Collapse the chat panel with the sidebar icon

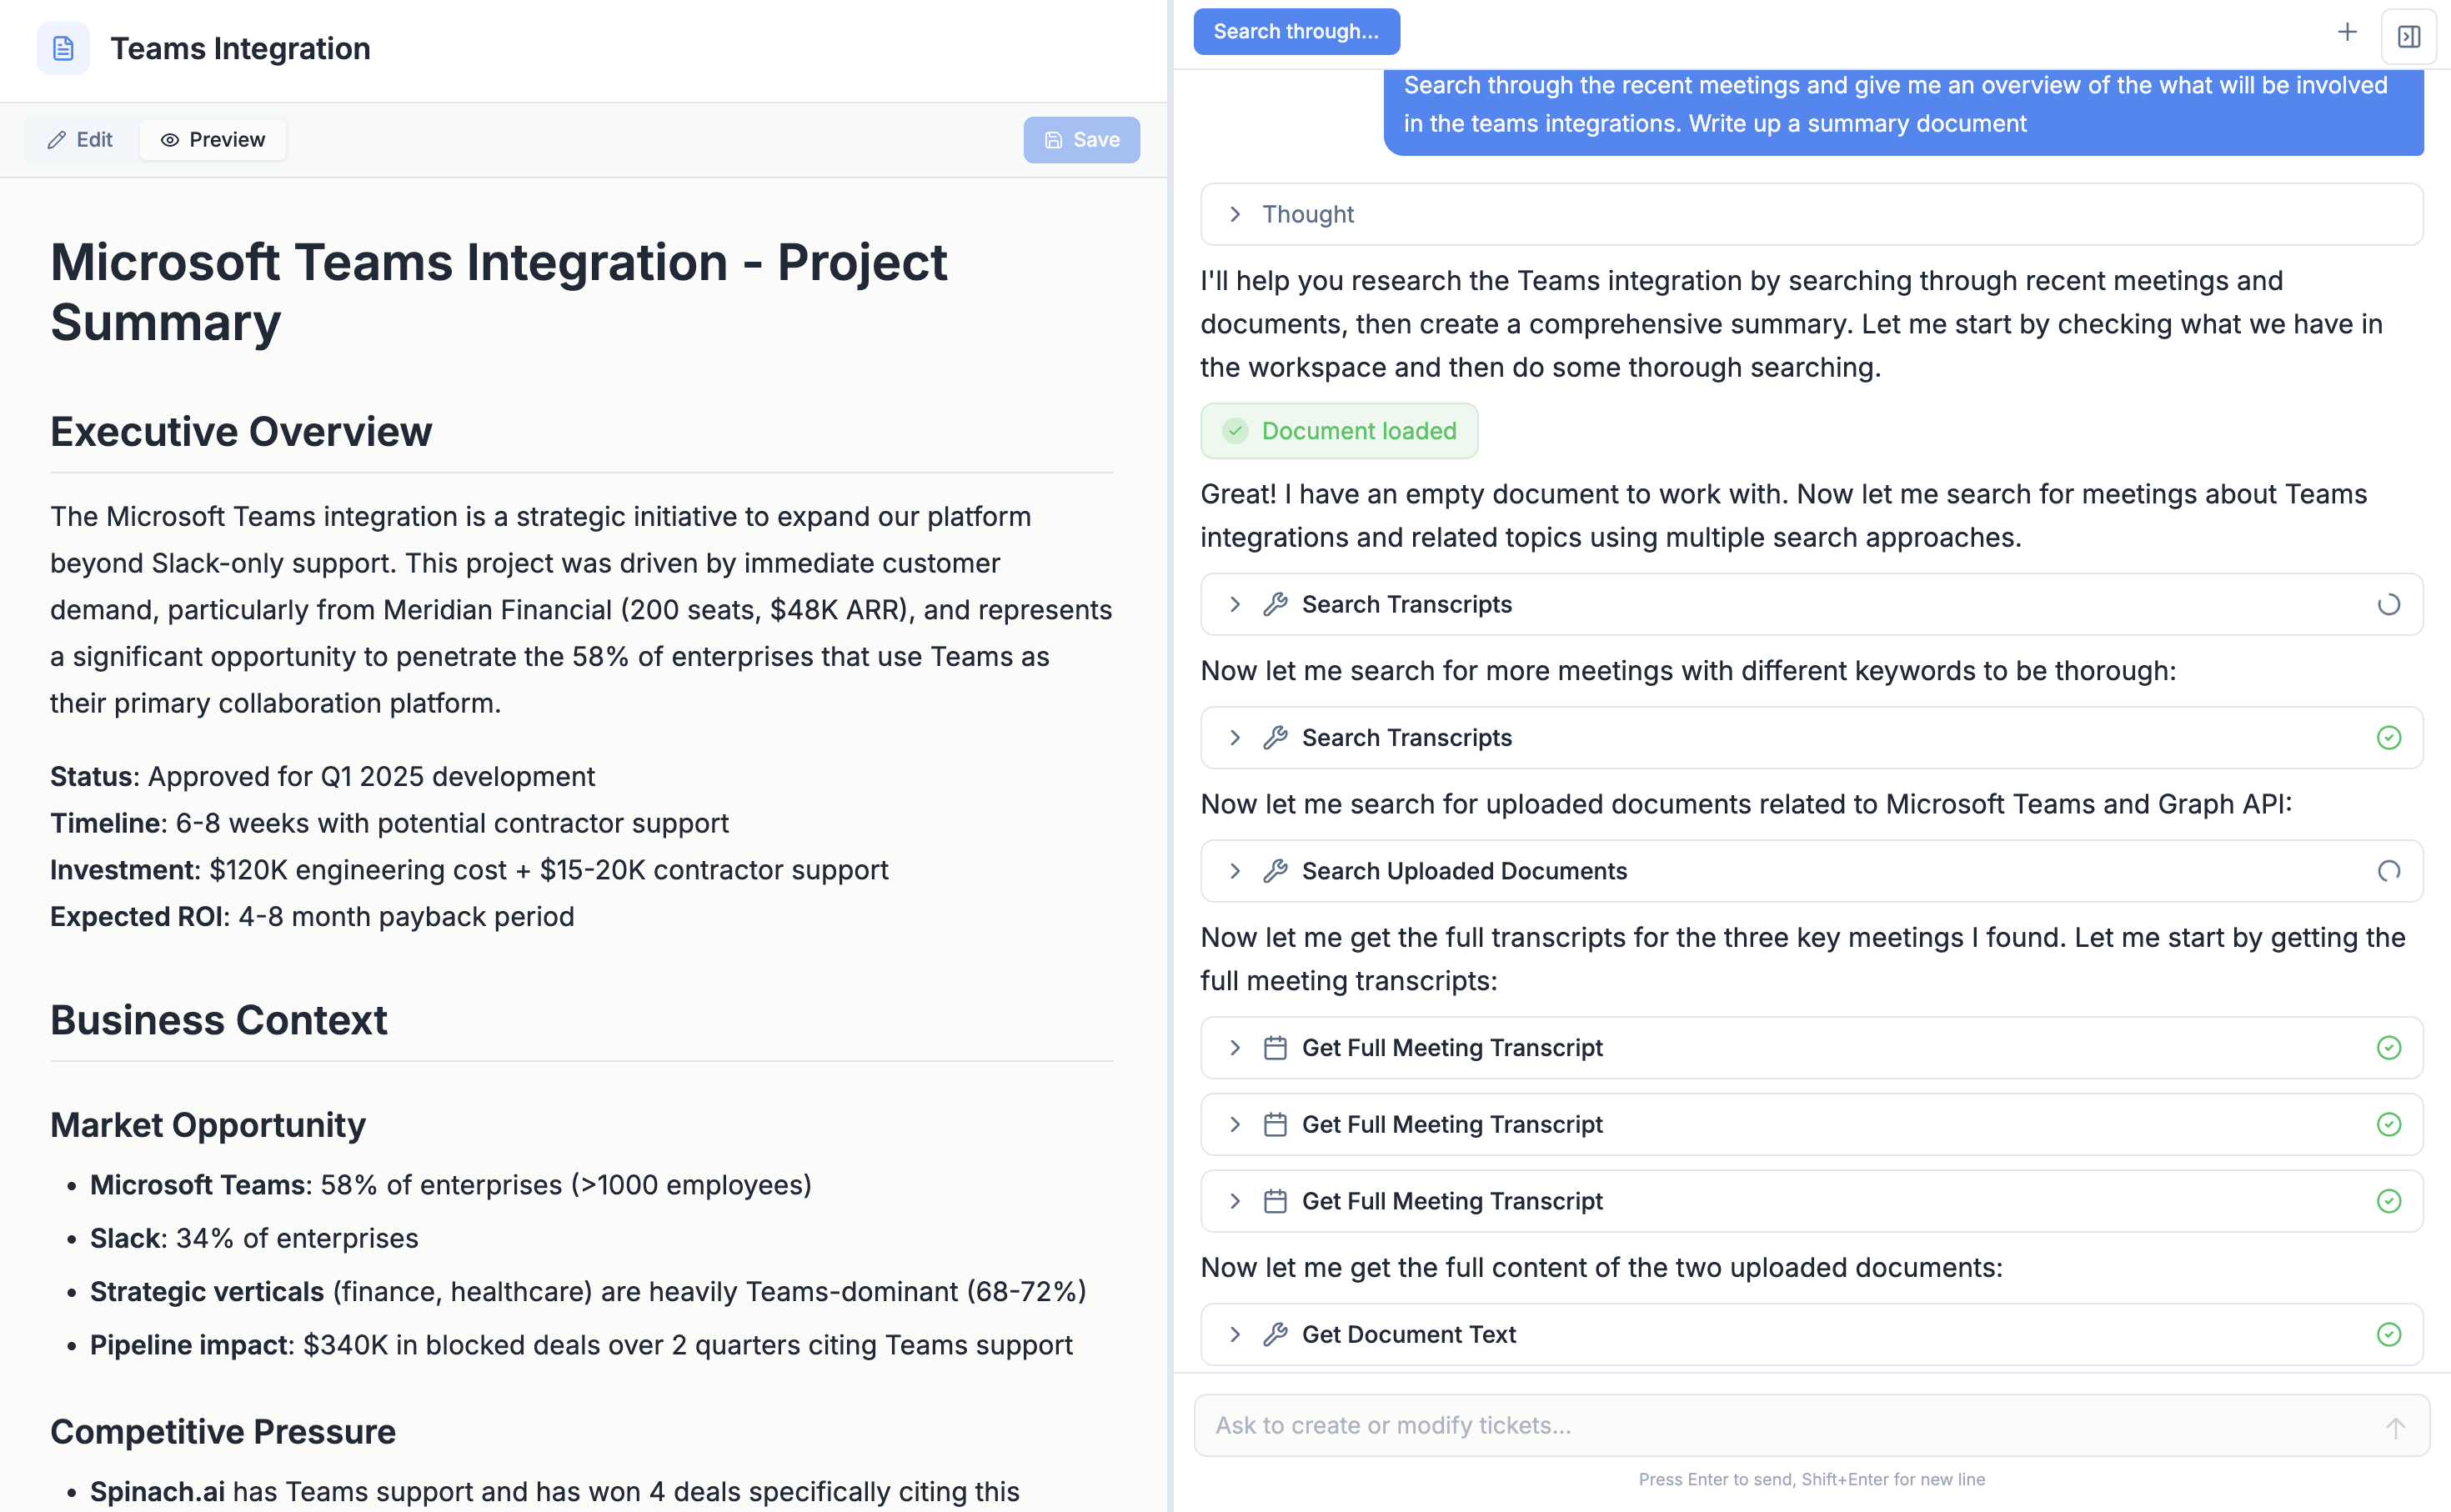pyautogui.click(x=2410, y=36)
